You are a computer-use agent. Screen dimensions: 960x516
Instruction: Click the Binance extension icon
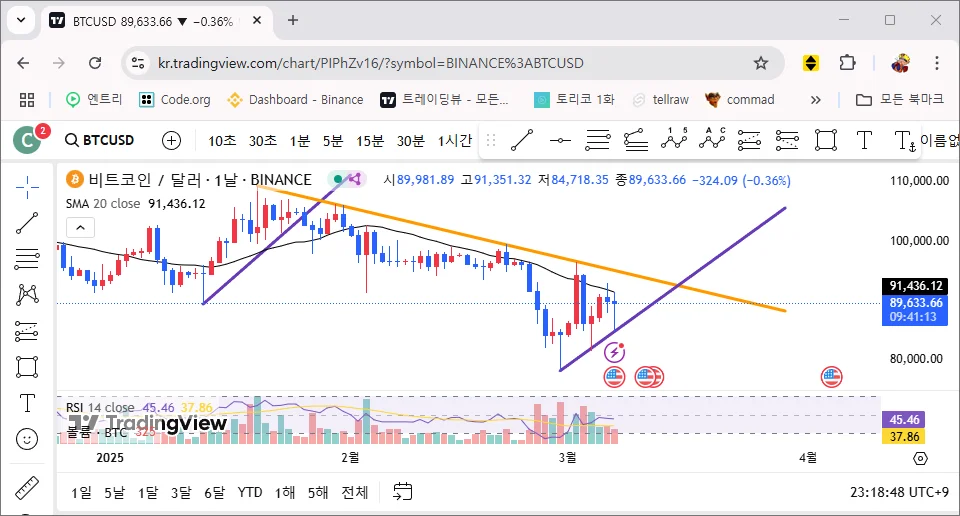tap(811, 62)
